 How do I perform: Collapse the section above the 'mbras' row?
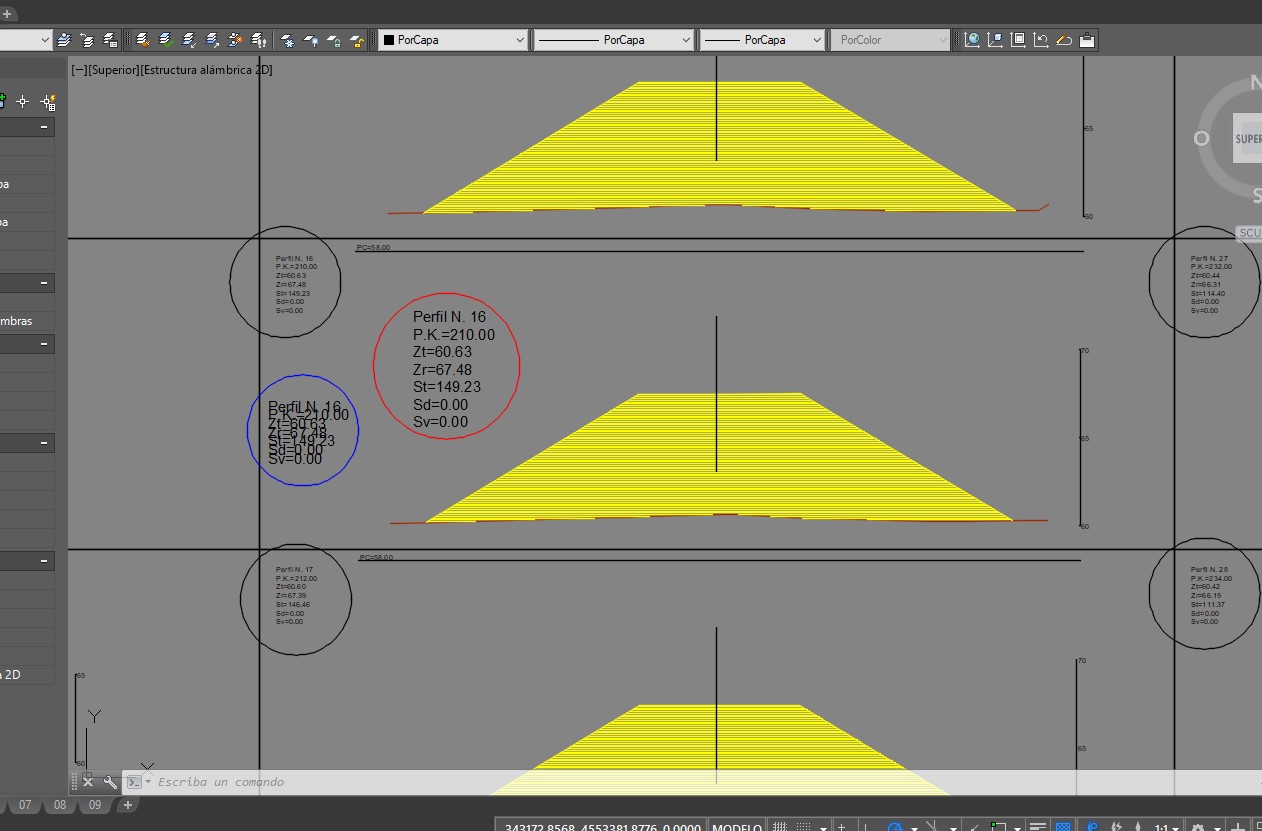(x=44, y=284)
